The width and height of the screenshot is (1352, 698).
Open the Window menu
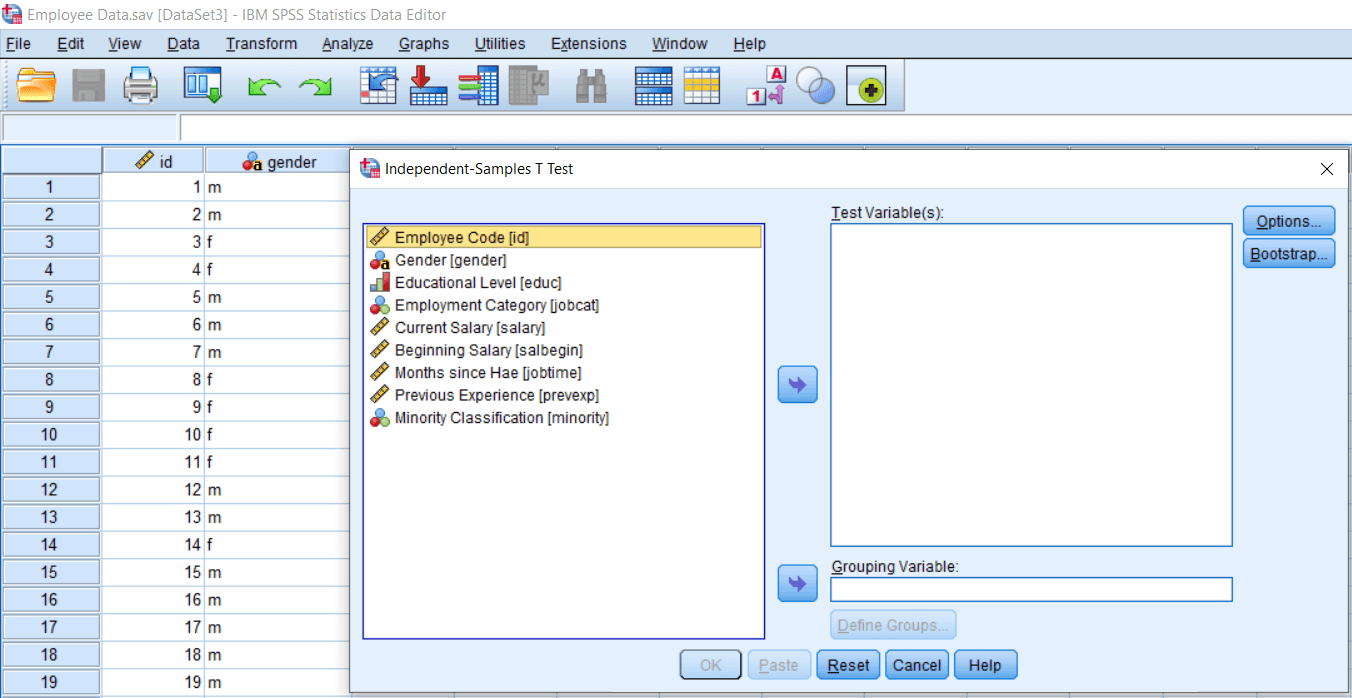[x=680, y=44]
